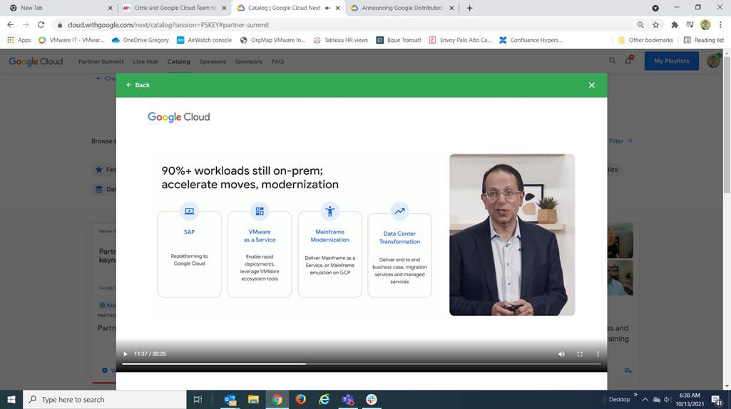Open Live Hub nav item

pyautogui.click(x=145, y=62)
